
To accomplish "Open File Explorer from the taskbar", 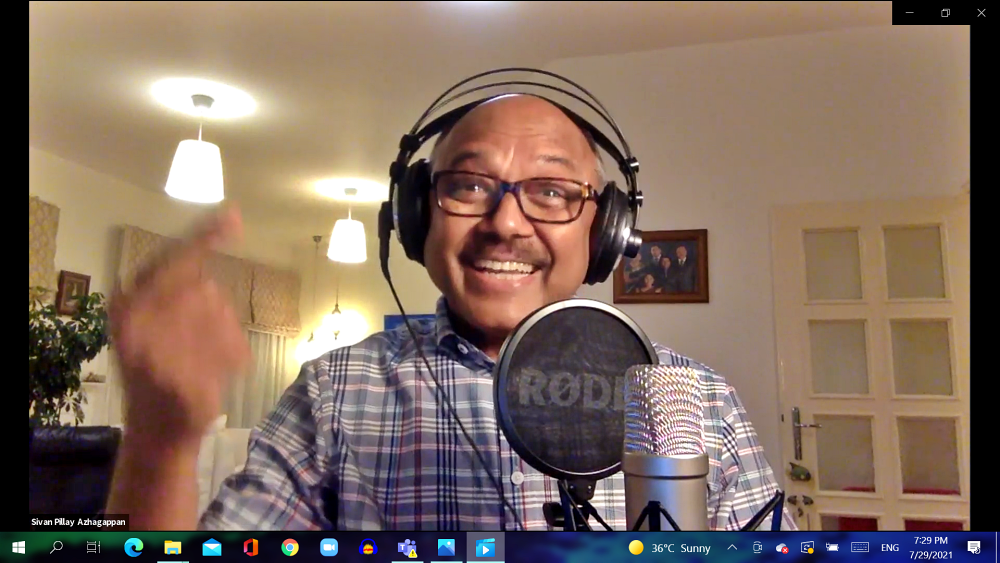I will [x=172, y=547].
